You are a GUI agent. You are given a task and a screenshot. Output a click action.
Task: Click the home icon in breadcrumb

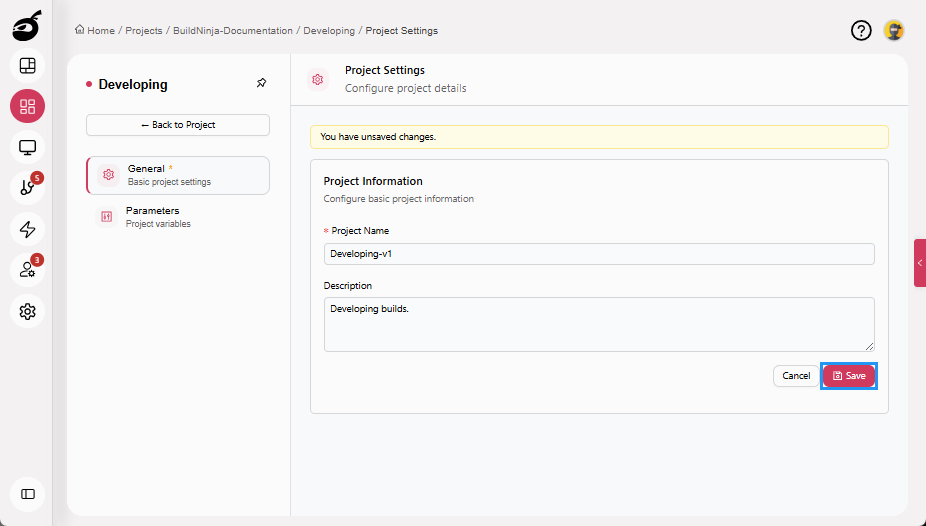point(79,30)
